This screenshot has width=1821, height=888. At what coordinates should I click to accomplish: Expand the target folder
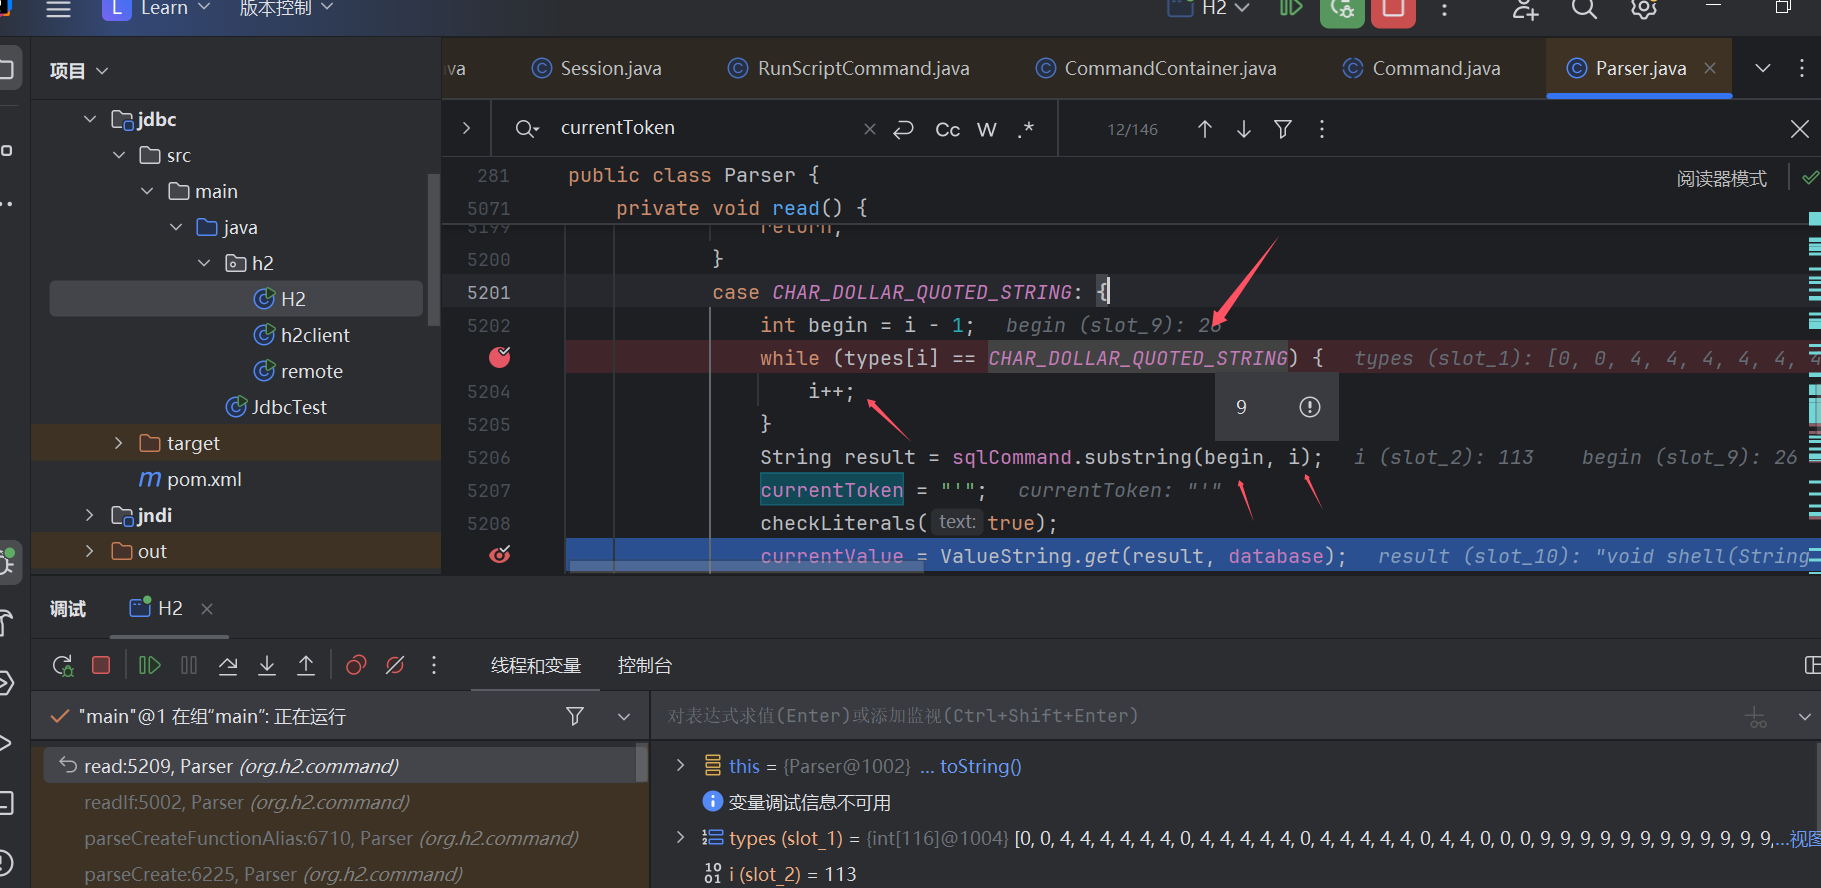[119, 443]
